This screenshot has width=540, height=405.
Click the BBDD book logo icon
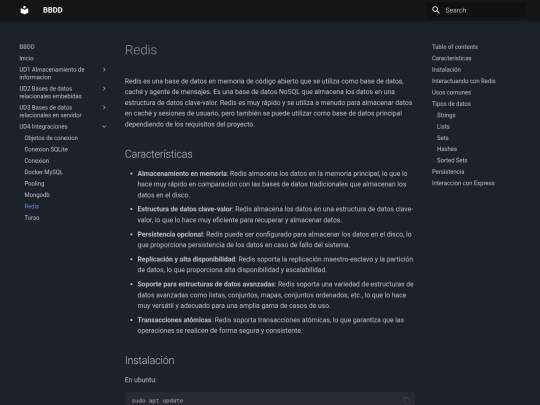point(24,10)
